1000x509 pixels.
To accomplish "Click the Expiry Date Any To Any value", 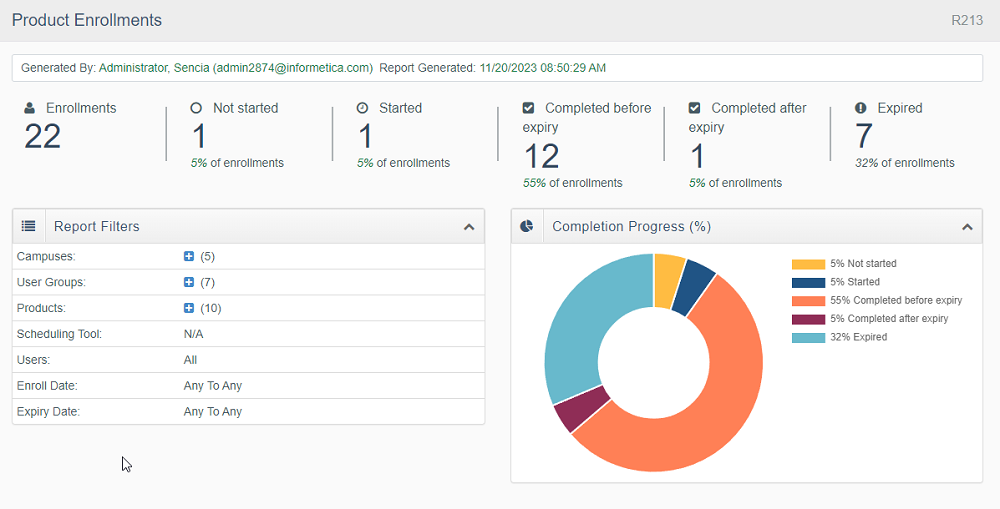I will click(x=213, y=411).
